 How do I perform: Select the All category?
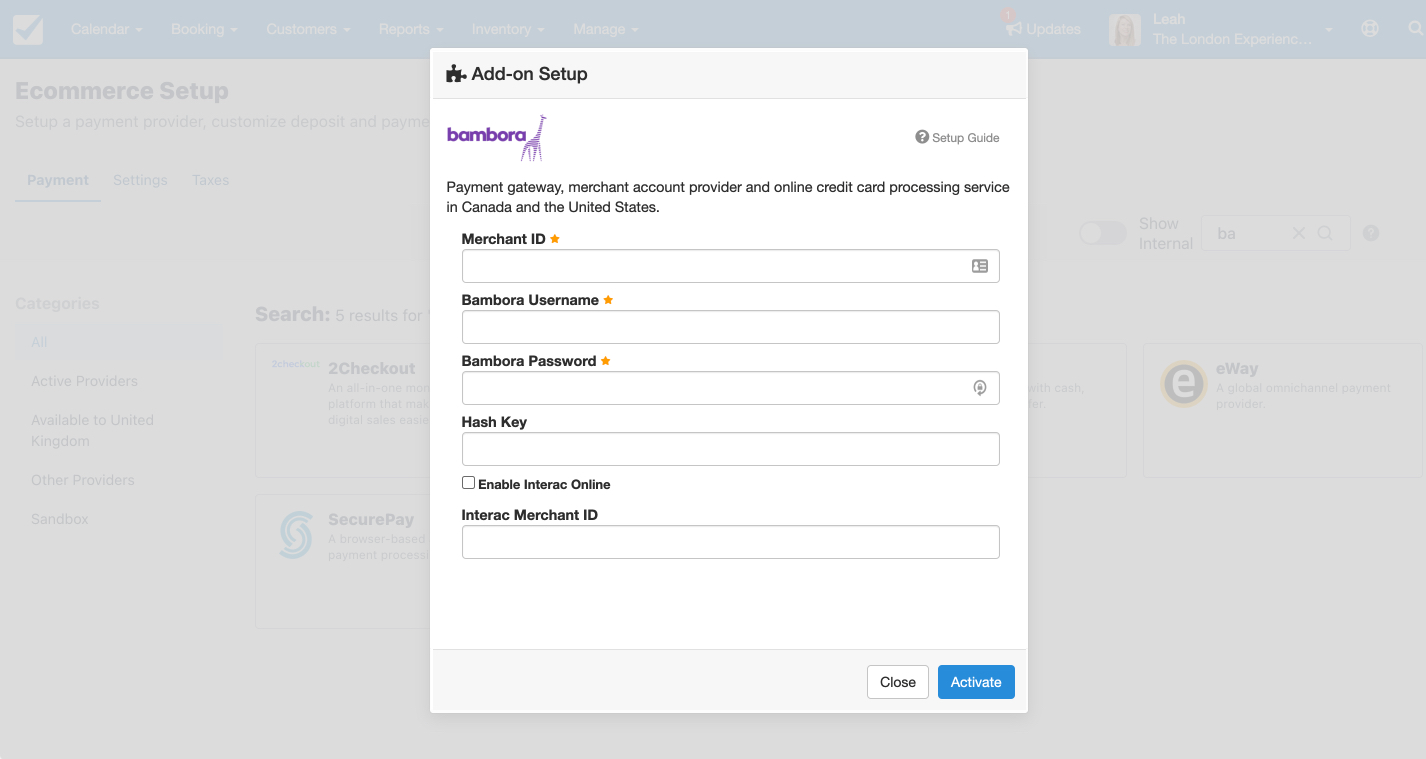coord(120,342)
